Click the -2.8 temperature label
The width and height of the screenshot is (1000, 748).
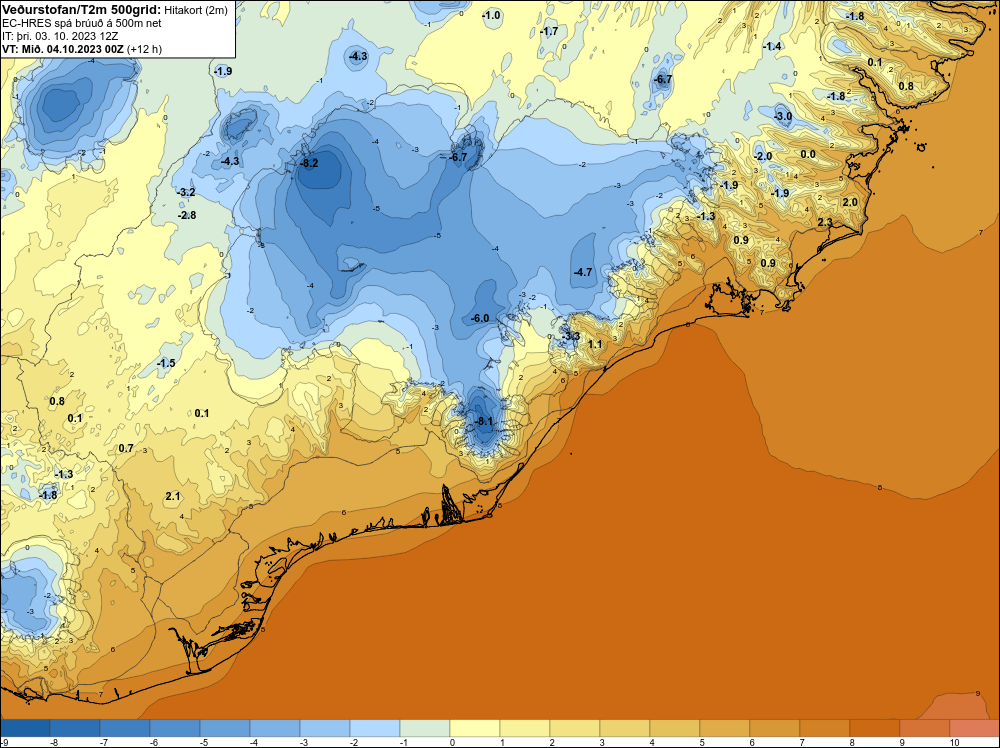coord(187,215)
